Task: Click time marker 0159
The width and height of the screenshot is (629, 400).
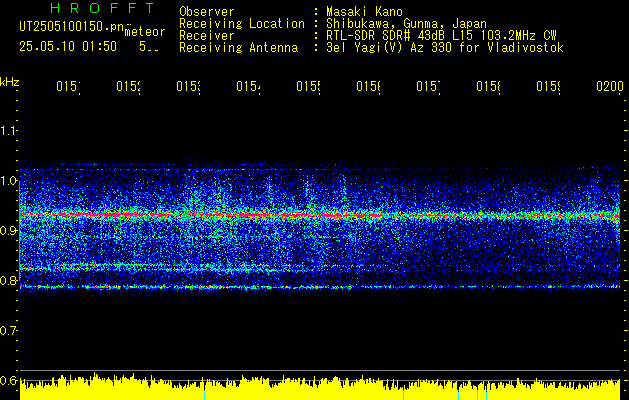Action: 548,86
